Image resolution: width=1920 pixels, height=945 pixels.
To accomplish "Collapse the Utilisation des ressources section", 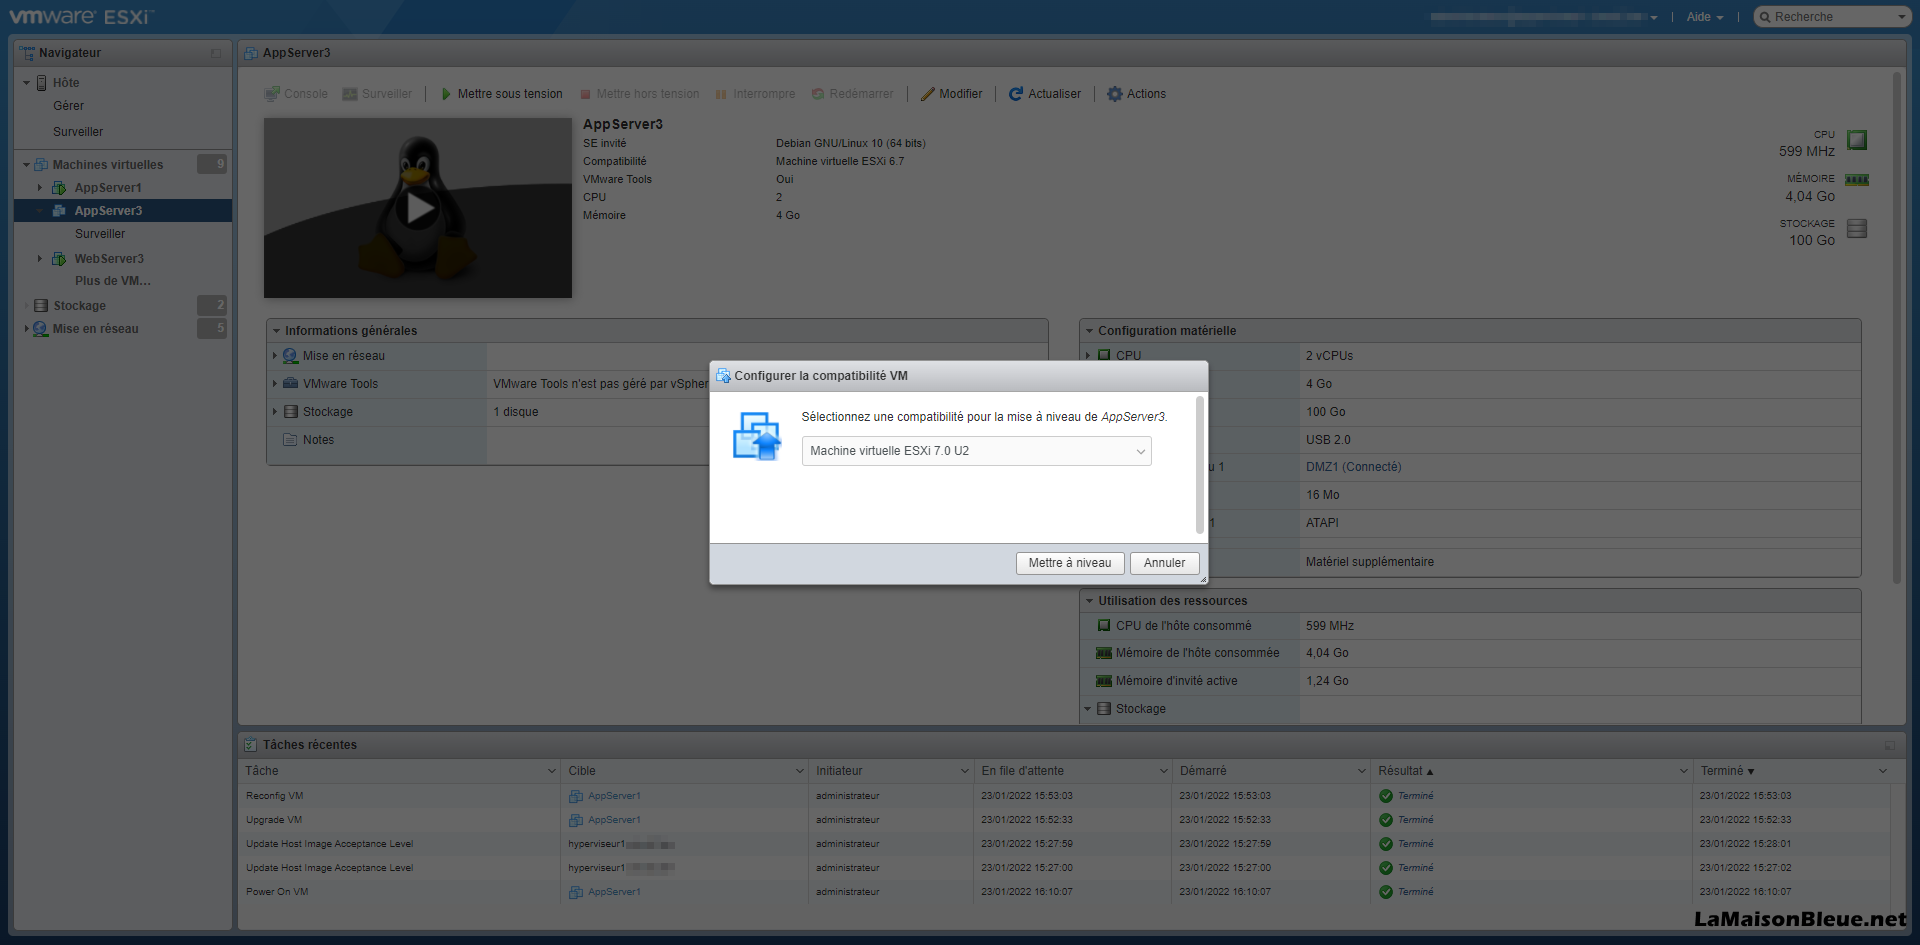I will tap(1090, 601).
